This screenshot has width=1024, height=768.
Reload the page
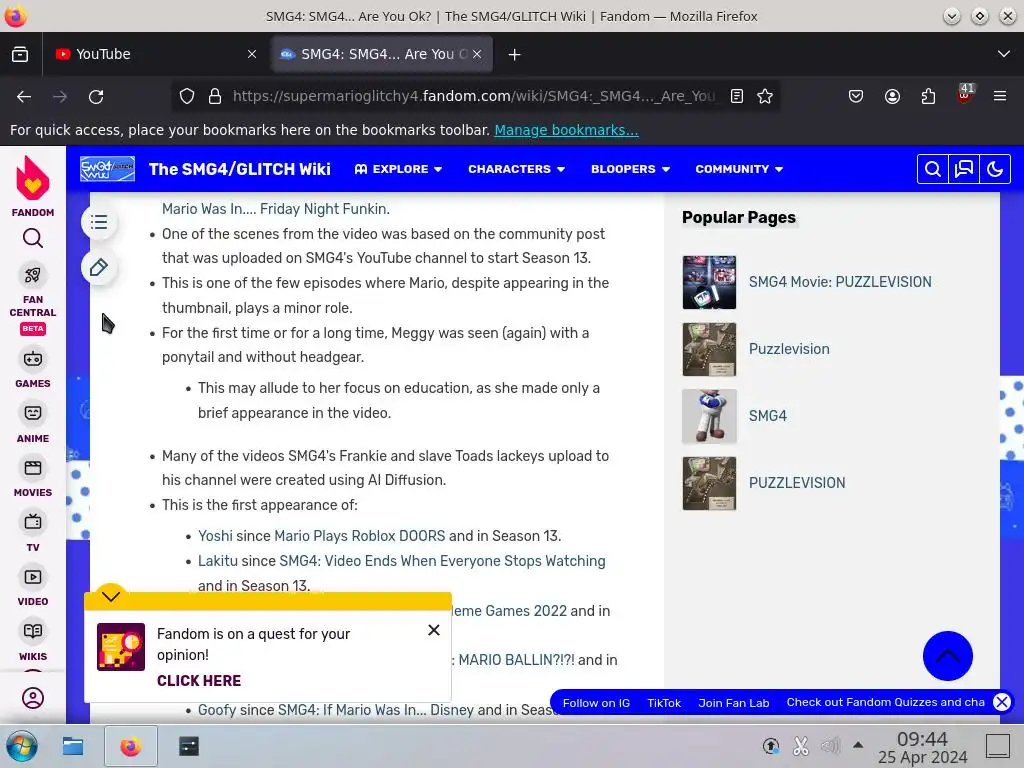96,97
